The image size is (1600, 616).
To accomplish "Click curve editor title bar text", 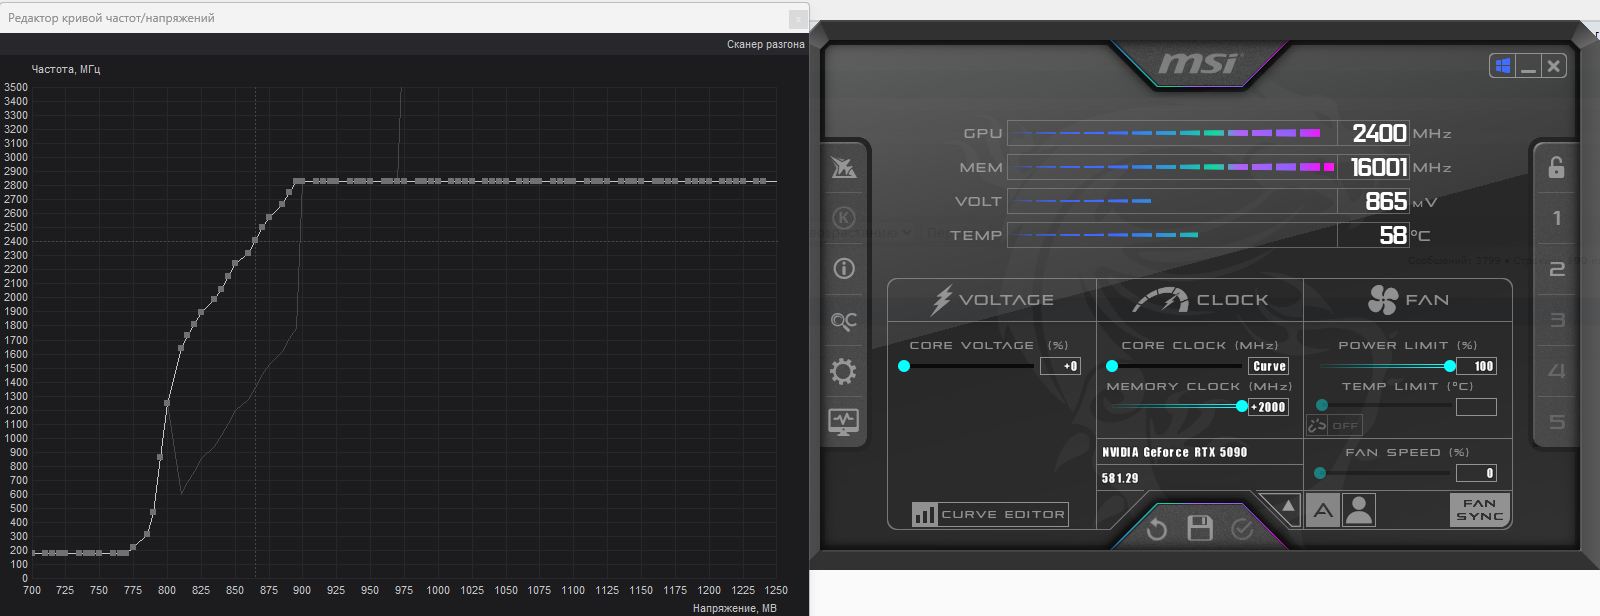I will [111, 18].
